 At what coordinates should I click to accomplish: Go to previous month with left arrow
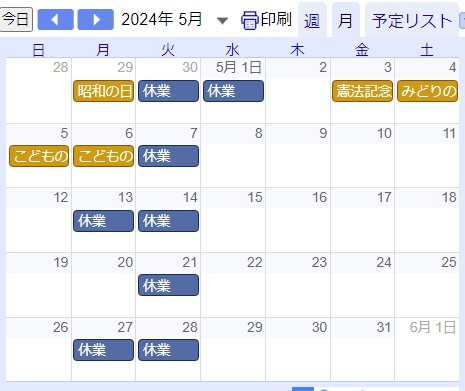56,20
